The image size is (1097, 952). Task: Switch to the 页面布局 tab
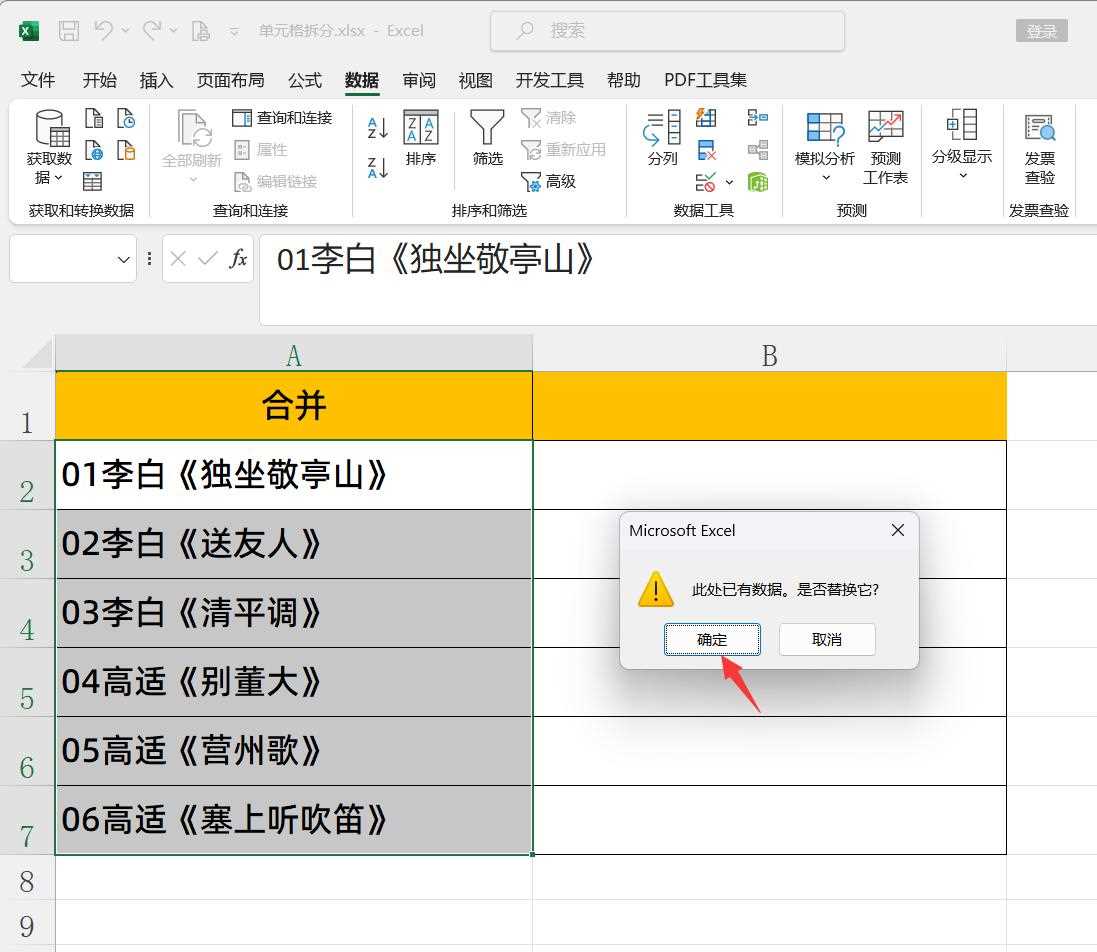(x=230, y=80)
